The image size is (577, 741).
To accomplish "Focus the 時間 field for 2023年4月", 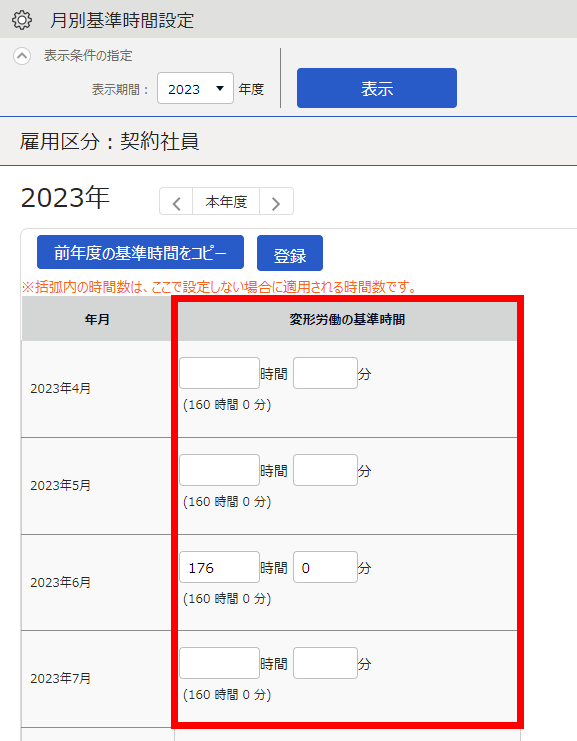I will [219, 373].
